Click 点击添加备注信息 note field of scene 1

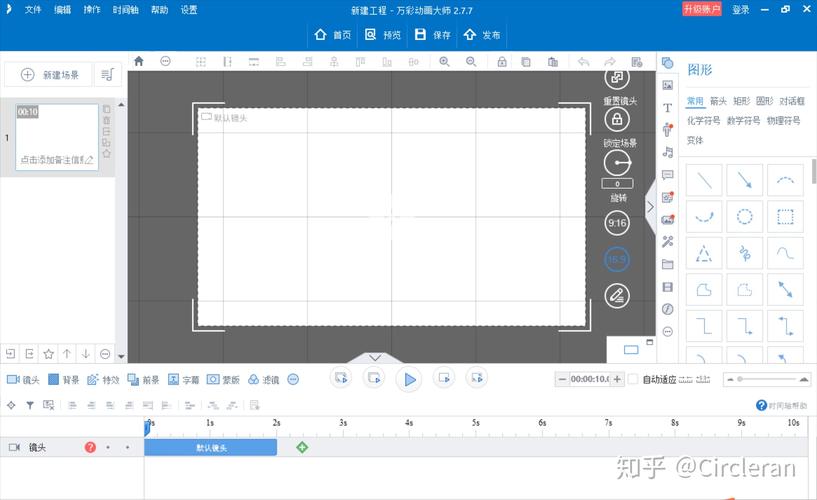click(x=56, y=160)
